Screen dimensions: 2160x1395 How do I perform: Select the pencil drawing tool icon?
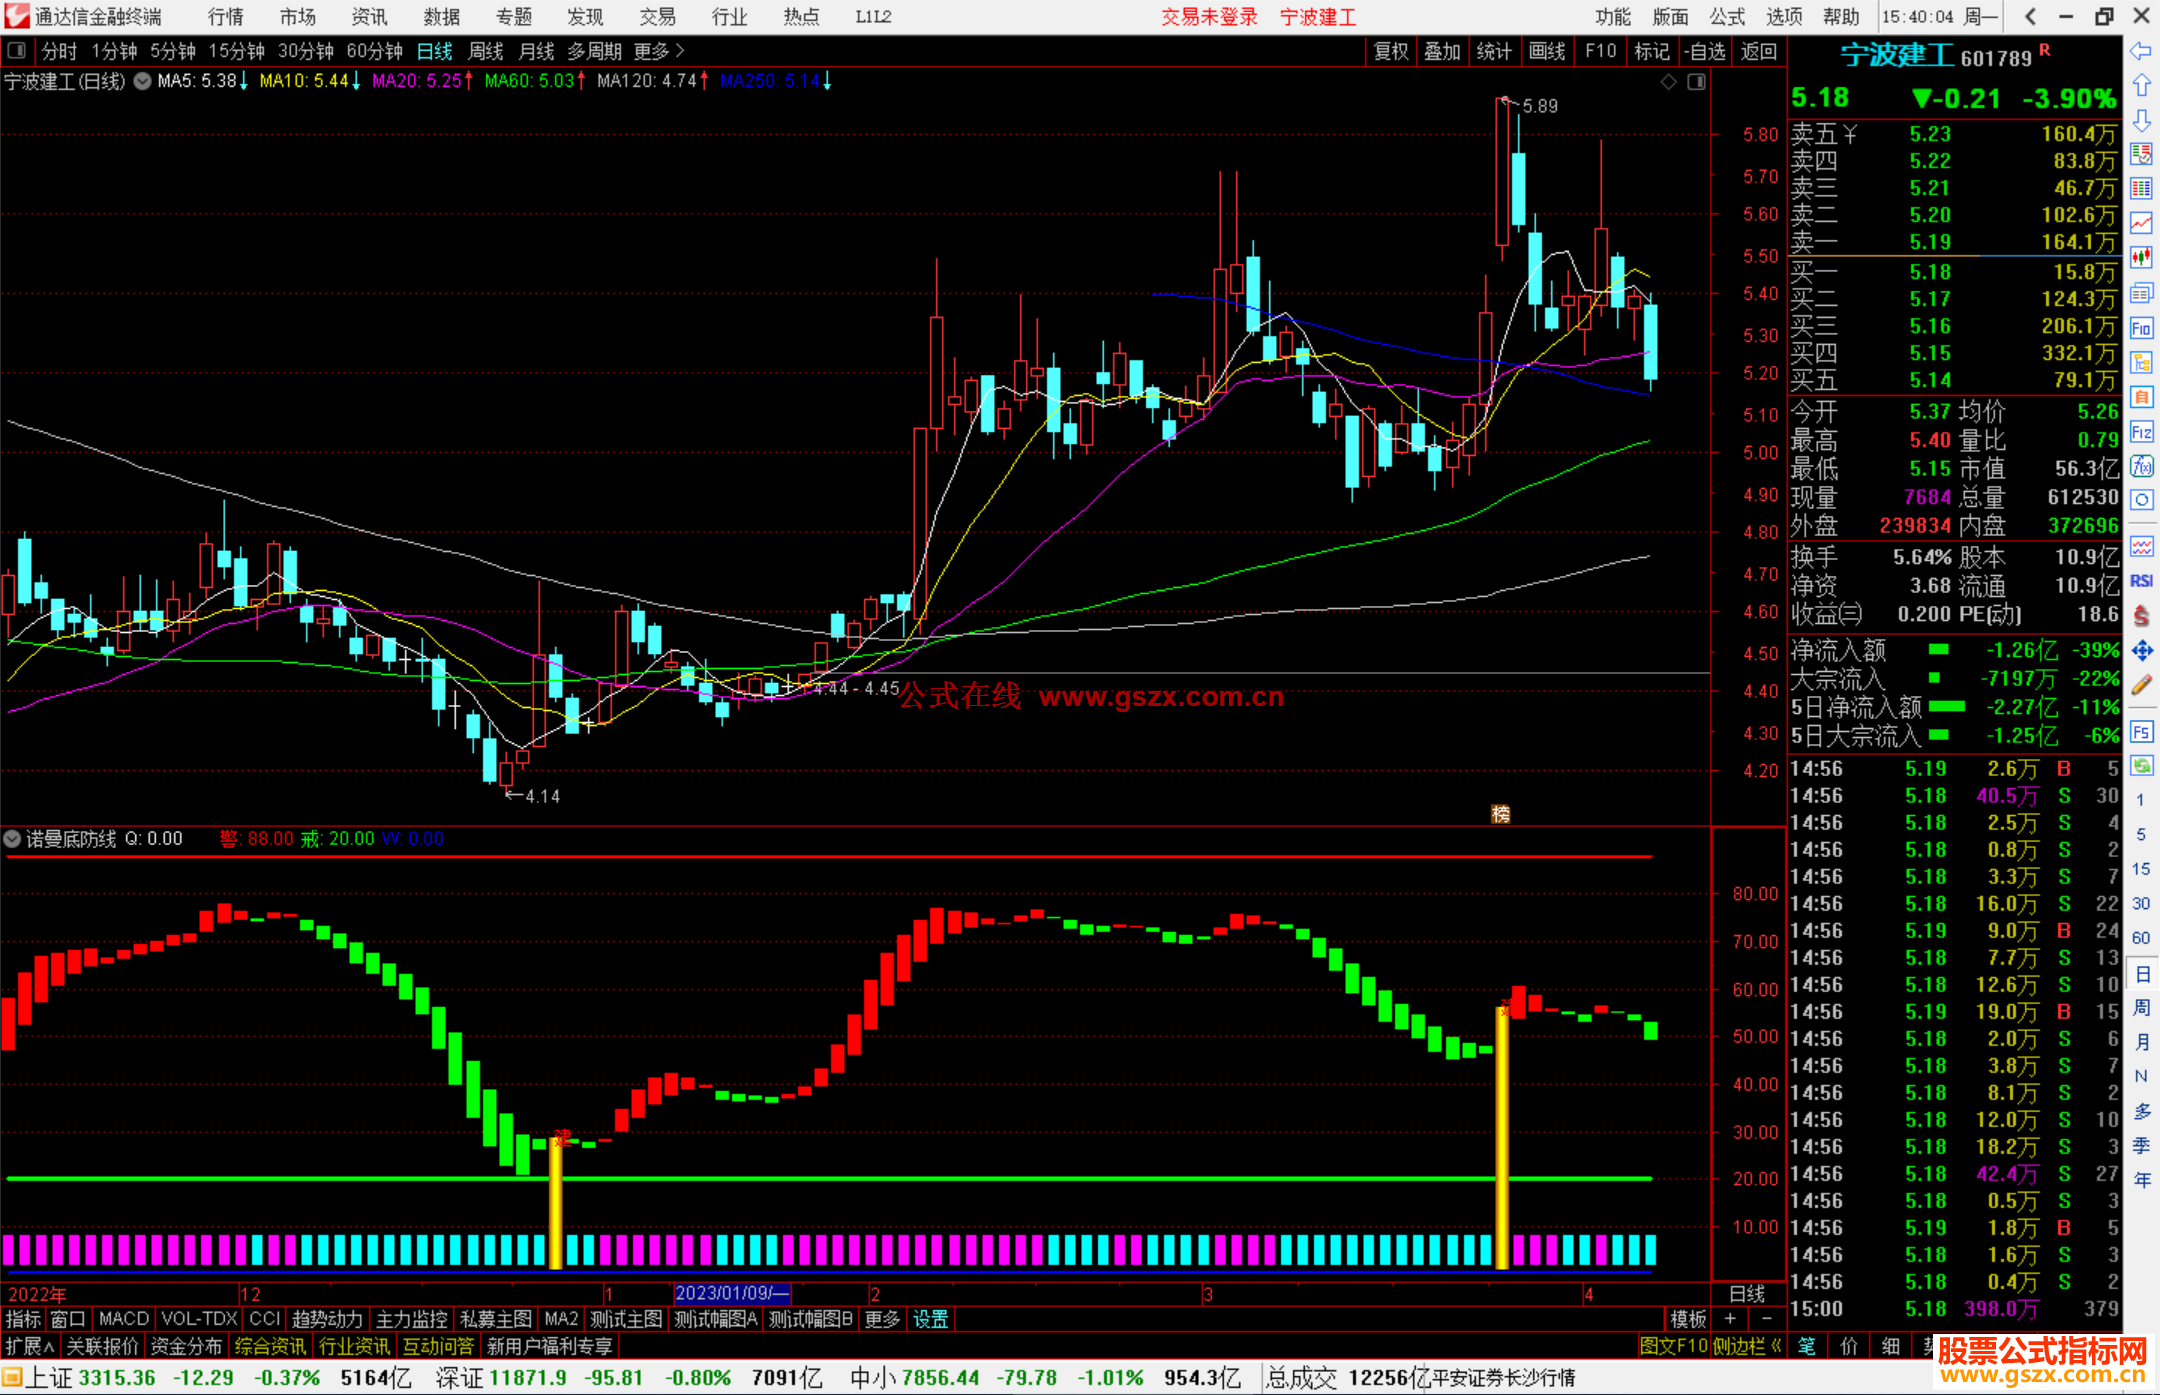pos(2141,686)
